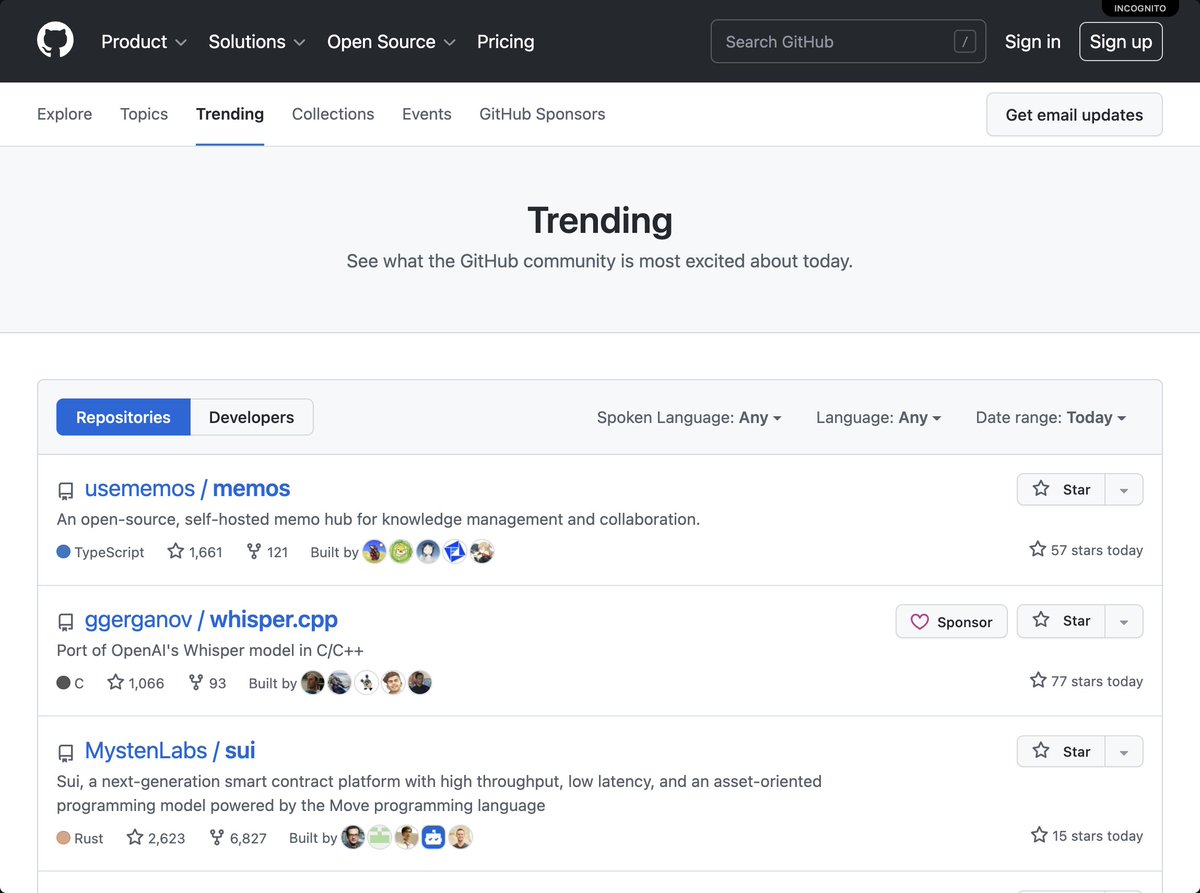The height and width of the screenshot is (893, 1200).
Task: Click the Incognito badge
Action: [x=1140, y=8]
